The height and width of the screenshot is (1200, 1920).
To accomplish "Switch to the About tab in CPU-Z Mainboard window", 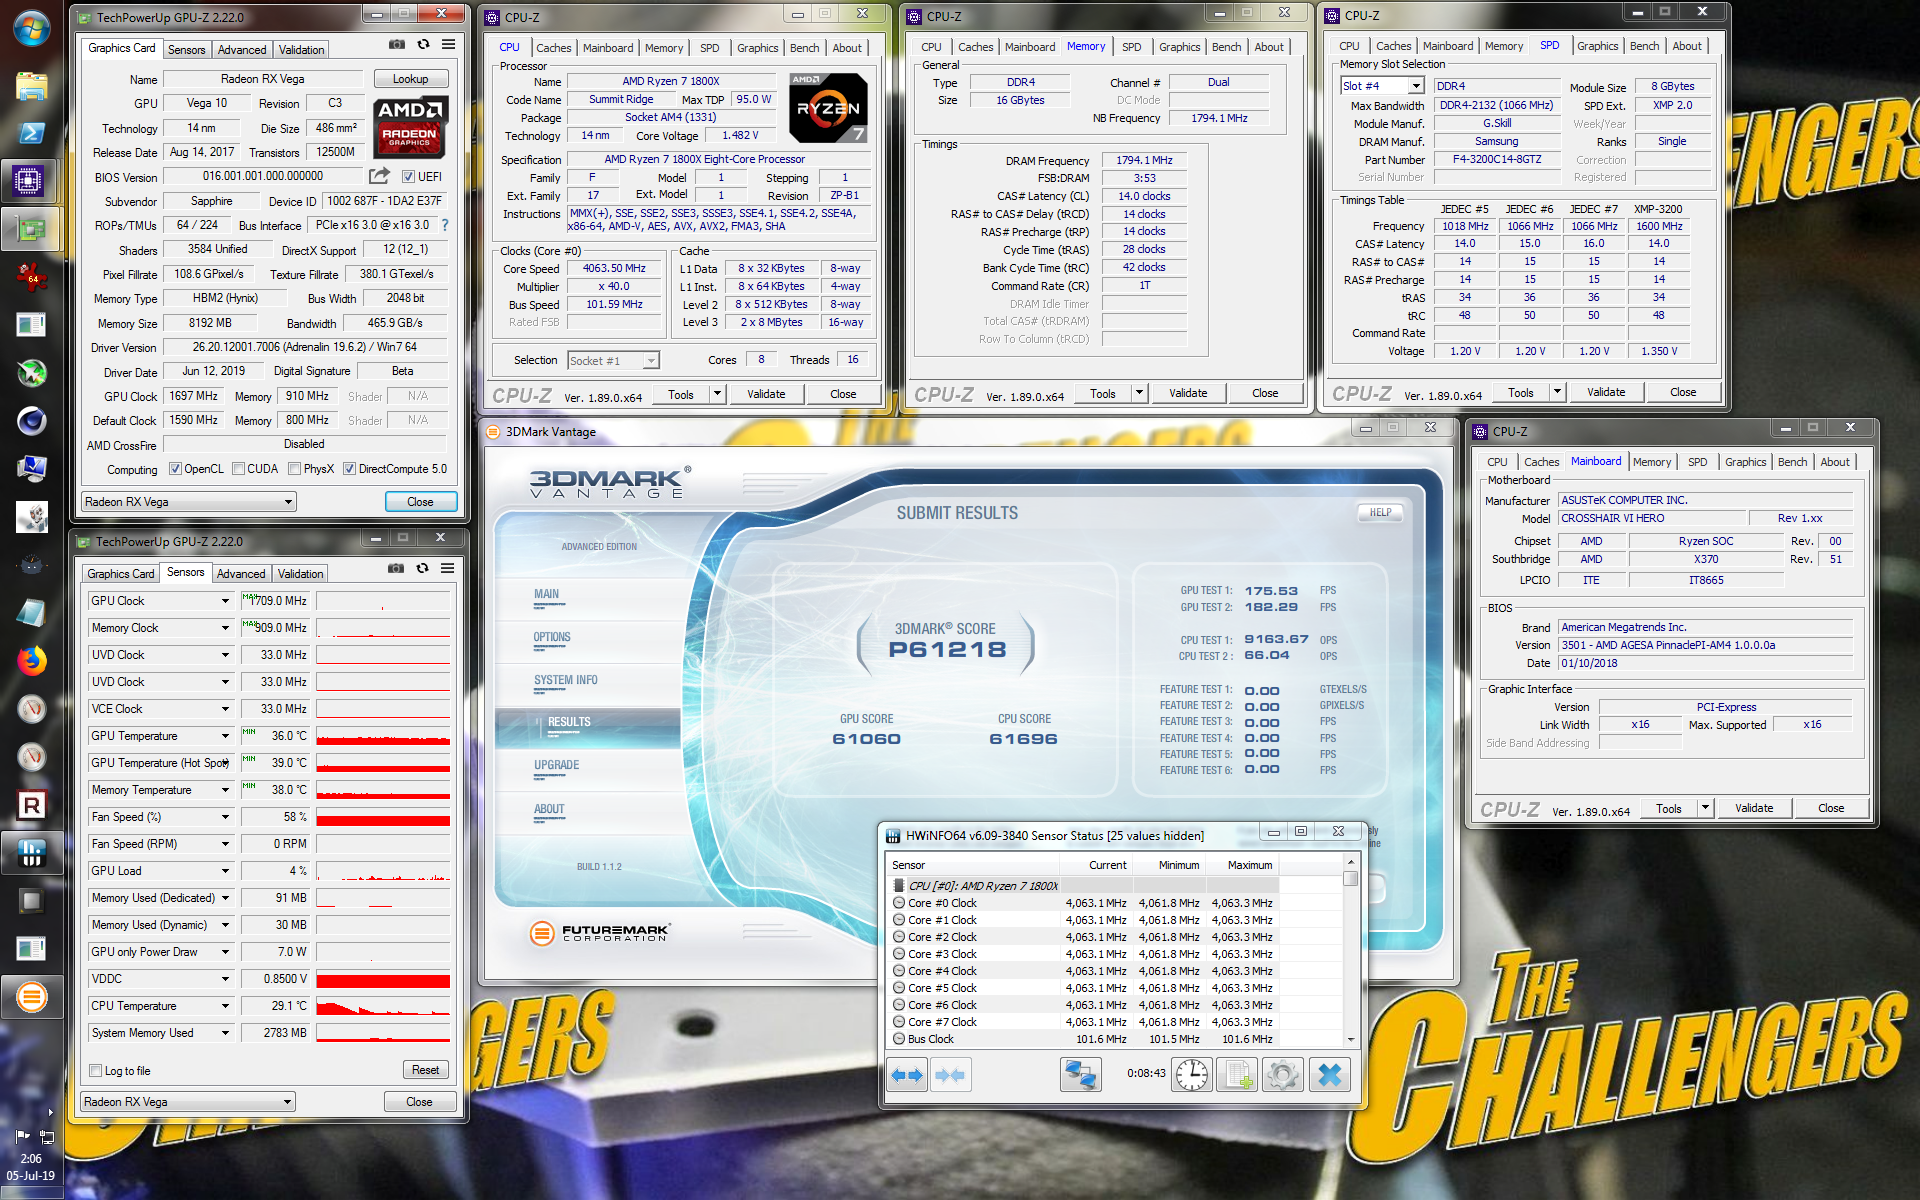I will coord(1834,462).
